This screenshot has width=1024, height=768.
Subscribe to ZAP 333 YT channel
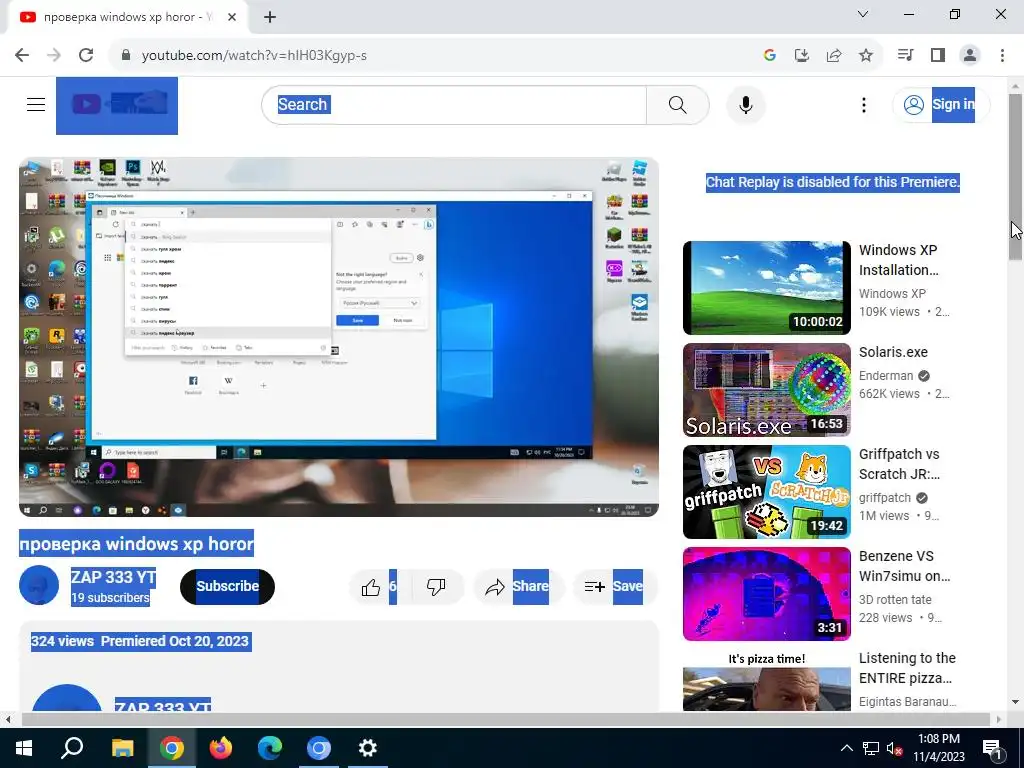click(227, 586)
